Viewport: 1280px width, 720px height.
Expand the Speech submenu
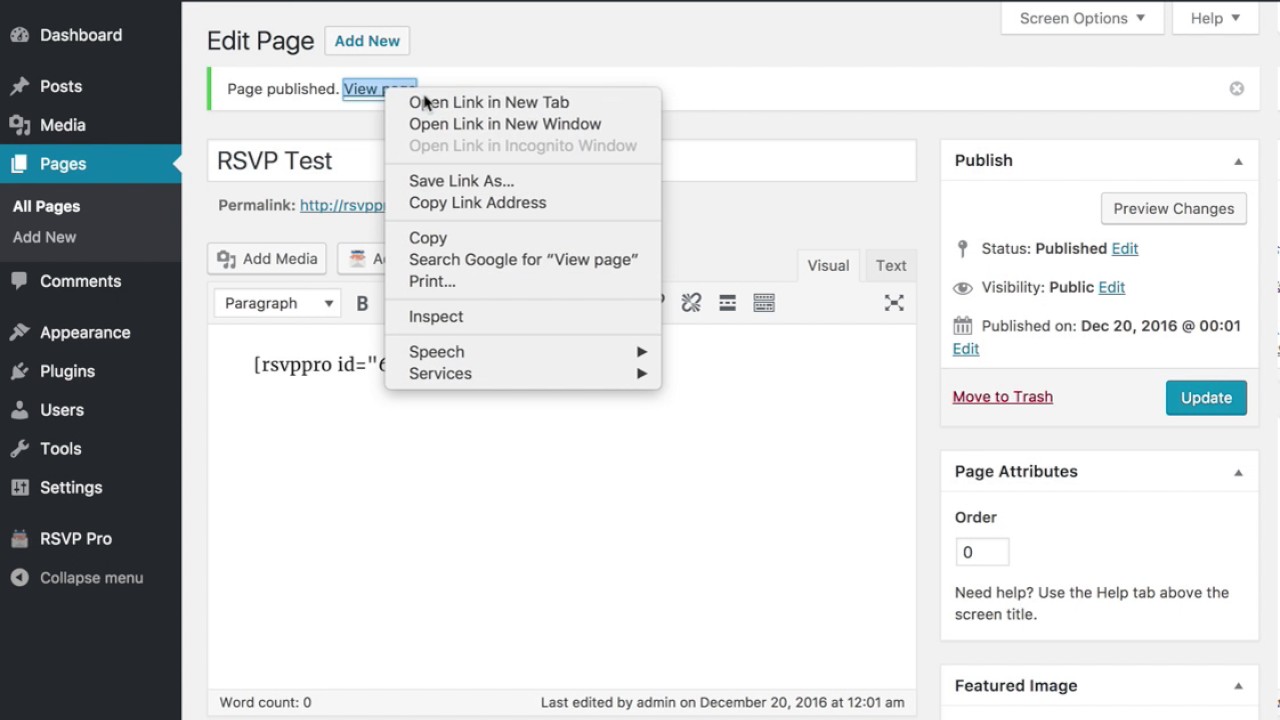(523, 352)
